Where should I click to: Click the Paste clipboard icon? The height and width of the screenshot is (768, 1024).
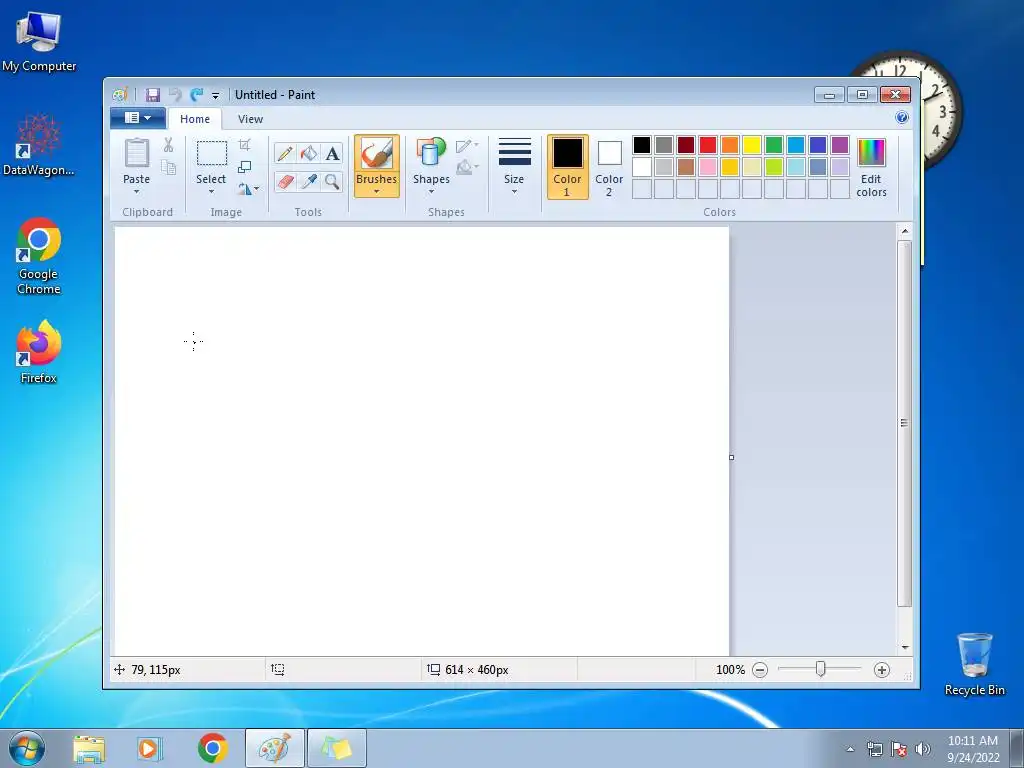[136, 153]
